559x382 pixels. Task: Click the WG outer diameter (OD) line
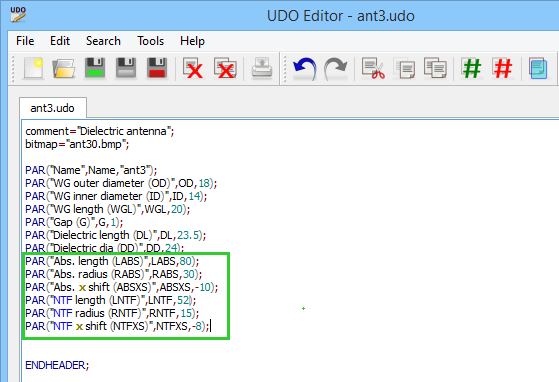coord(121,183)
